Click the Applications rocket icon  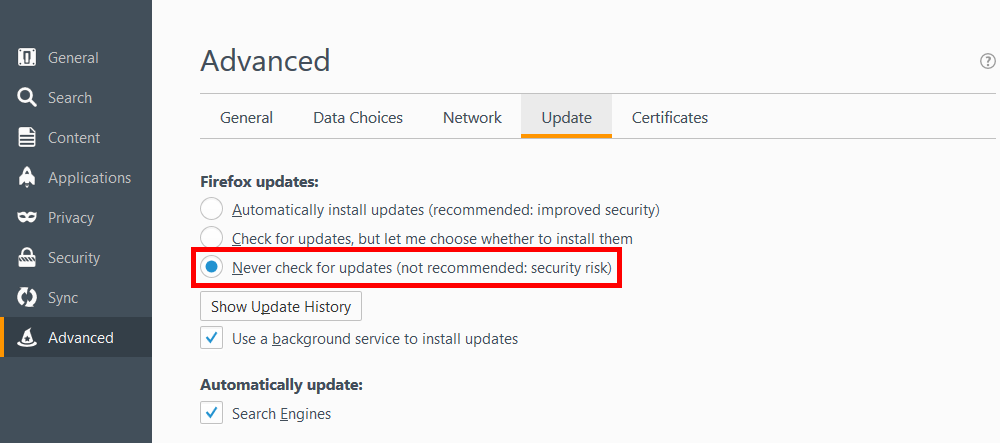tap(28, 178)
